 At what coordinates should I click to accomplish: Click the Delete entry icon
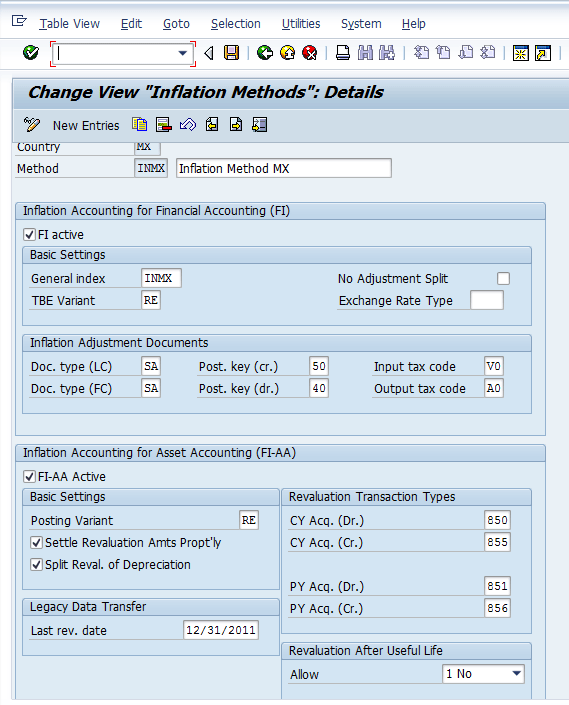click(163, 125)
